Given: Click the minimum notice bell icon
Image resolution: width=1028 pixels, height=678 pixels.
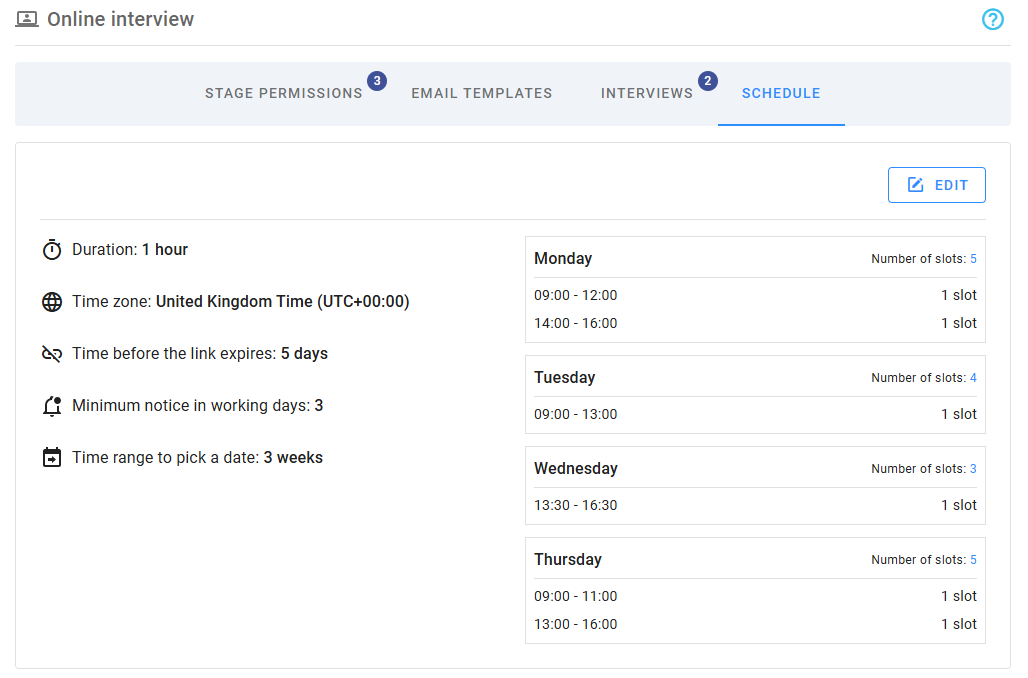Looking at the screenshot, I should coord(51,405).
